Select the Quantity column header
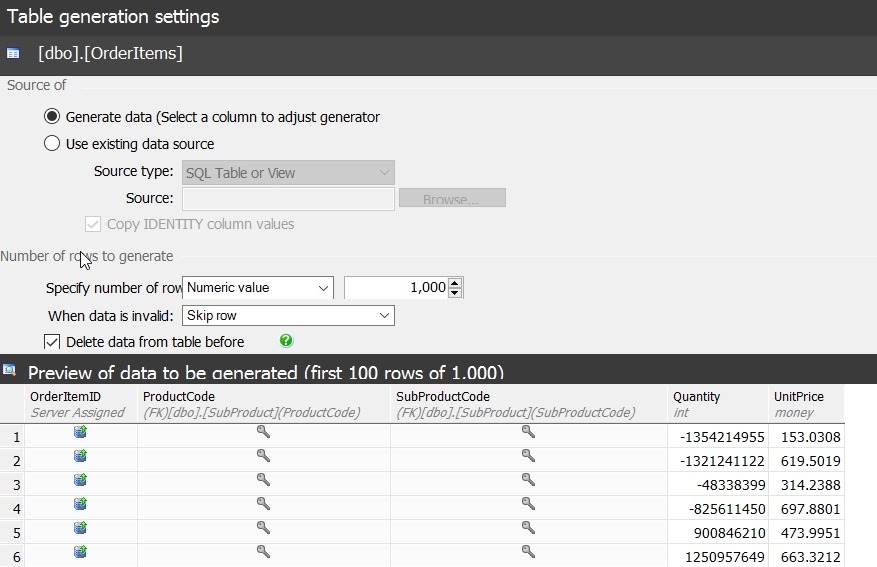The width and height of the screenshot is (877, 567). pos(718,404)
